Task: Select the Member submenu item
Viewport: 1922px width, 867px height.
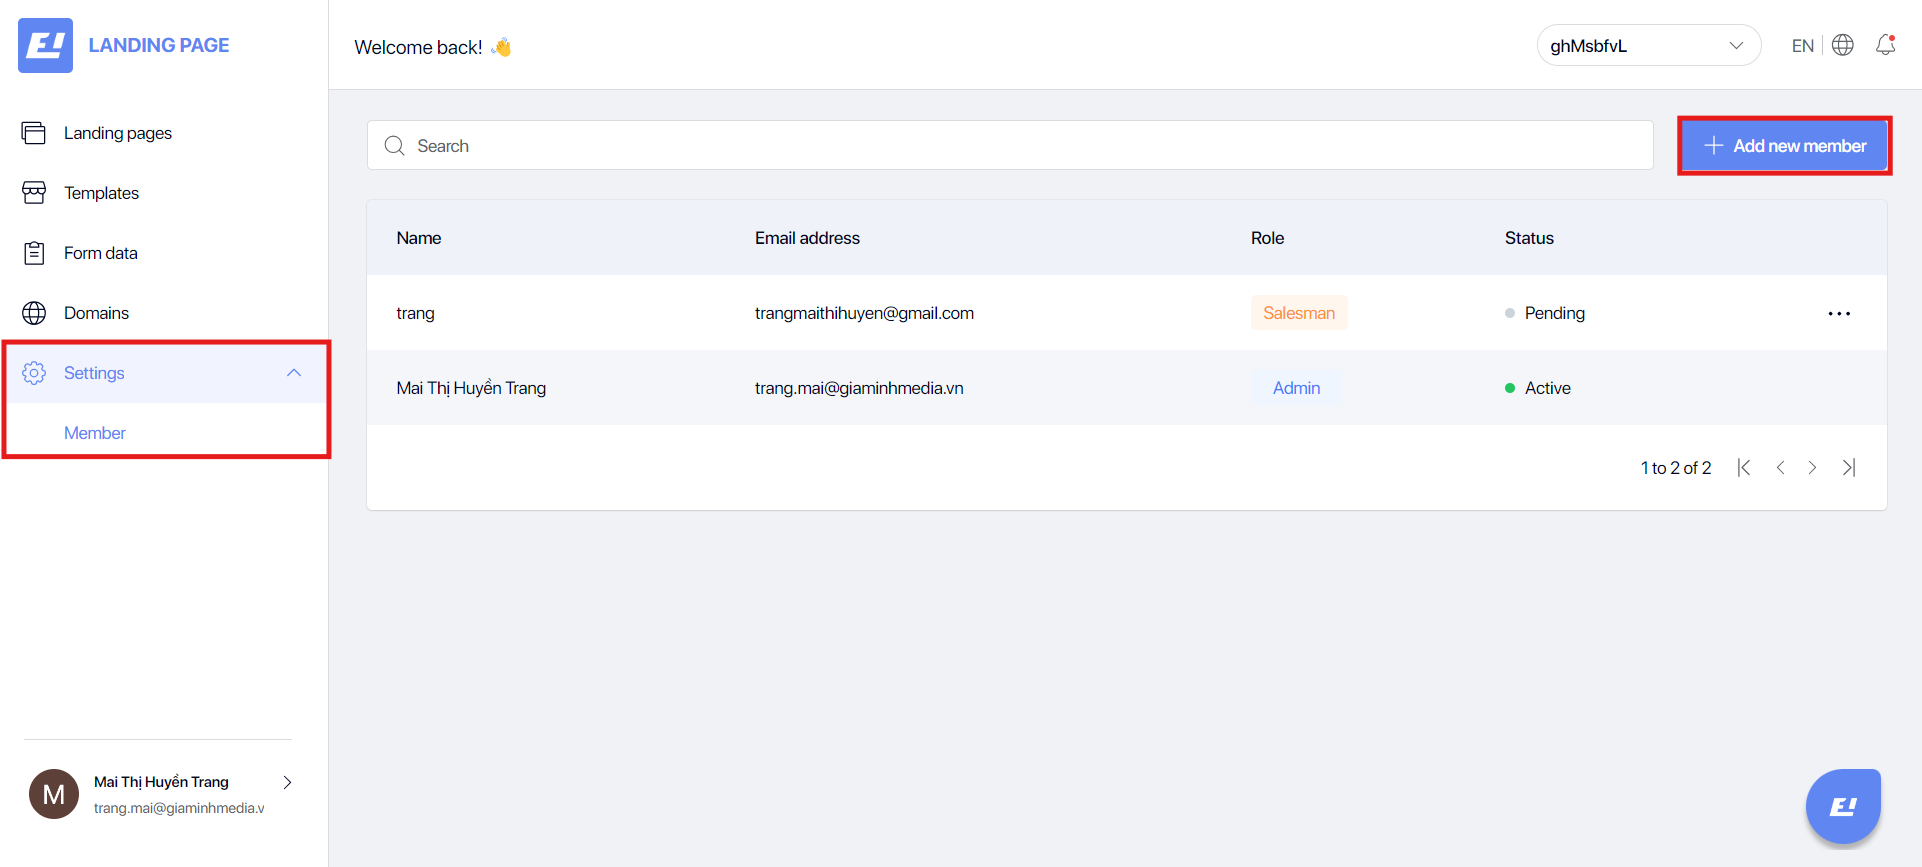Action: click(x=95, y=433)
